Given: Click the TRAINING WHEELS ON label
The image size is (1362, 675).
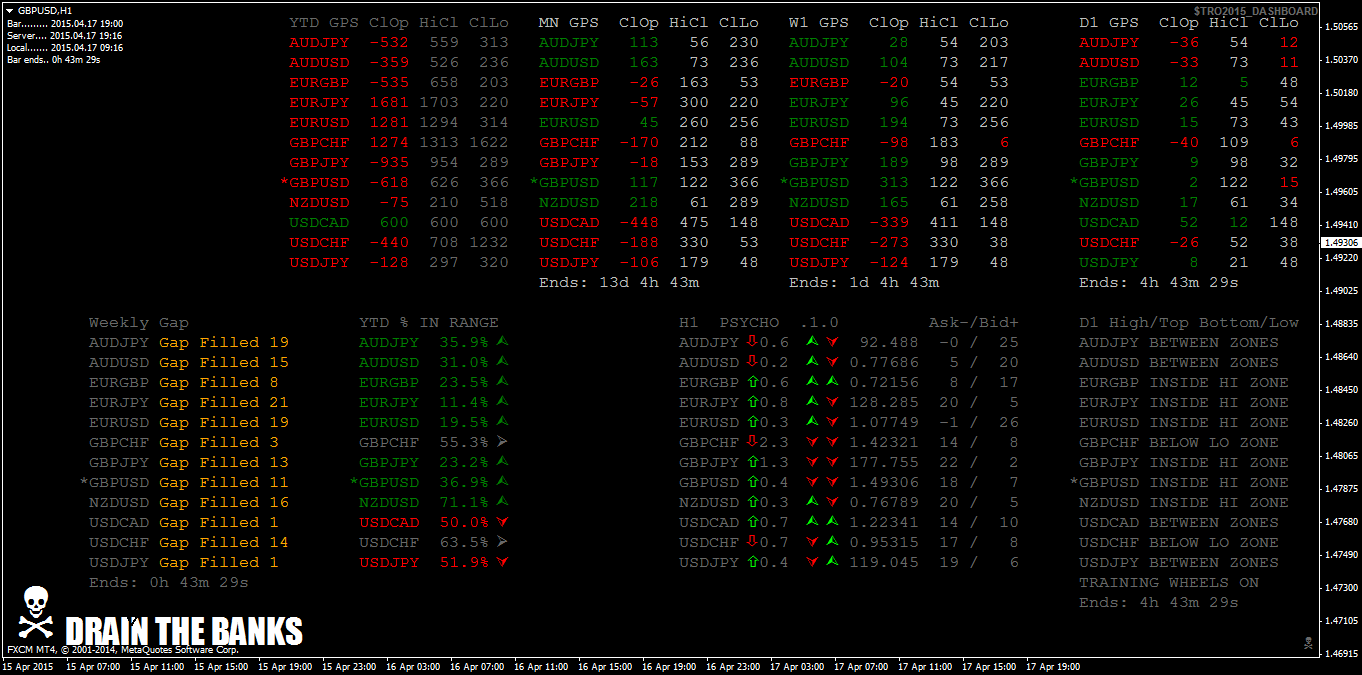Looking at the screenshot, I should point(1169,582).
